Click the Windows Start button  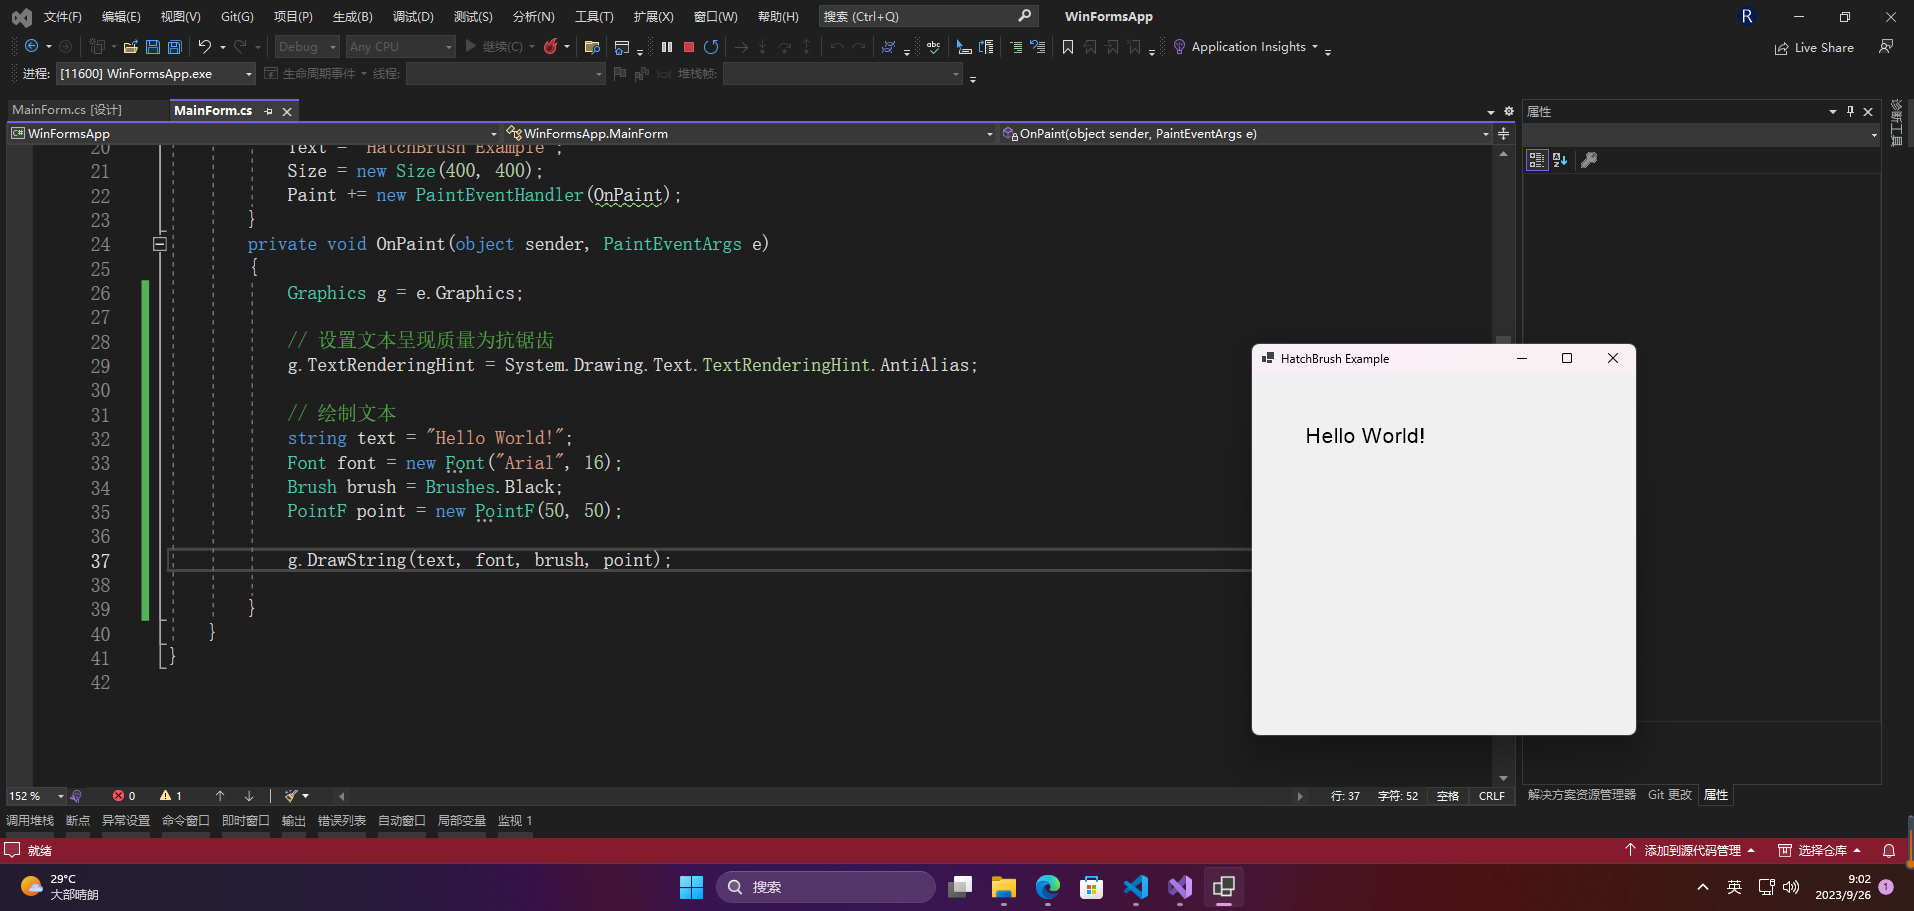691,887
